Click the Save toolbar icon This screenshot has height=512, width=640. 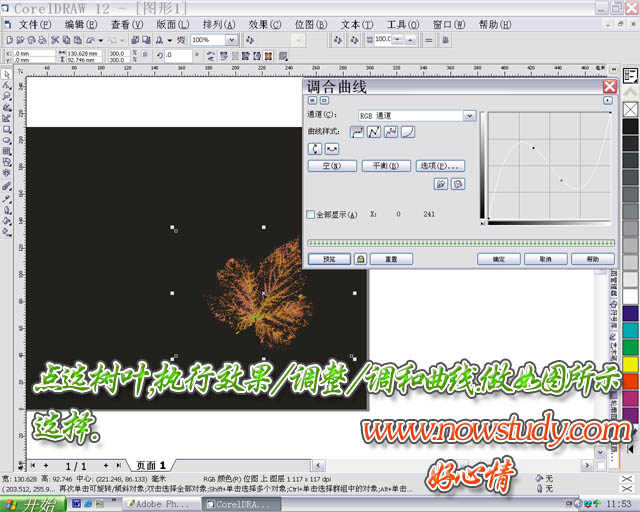[31, 40]
